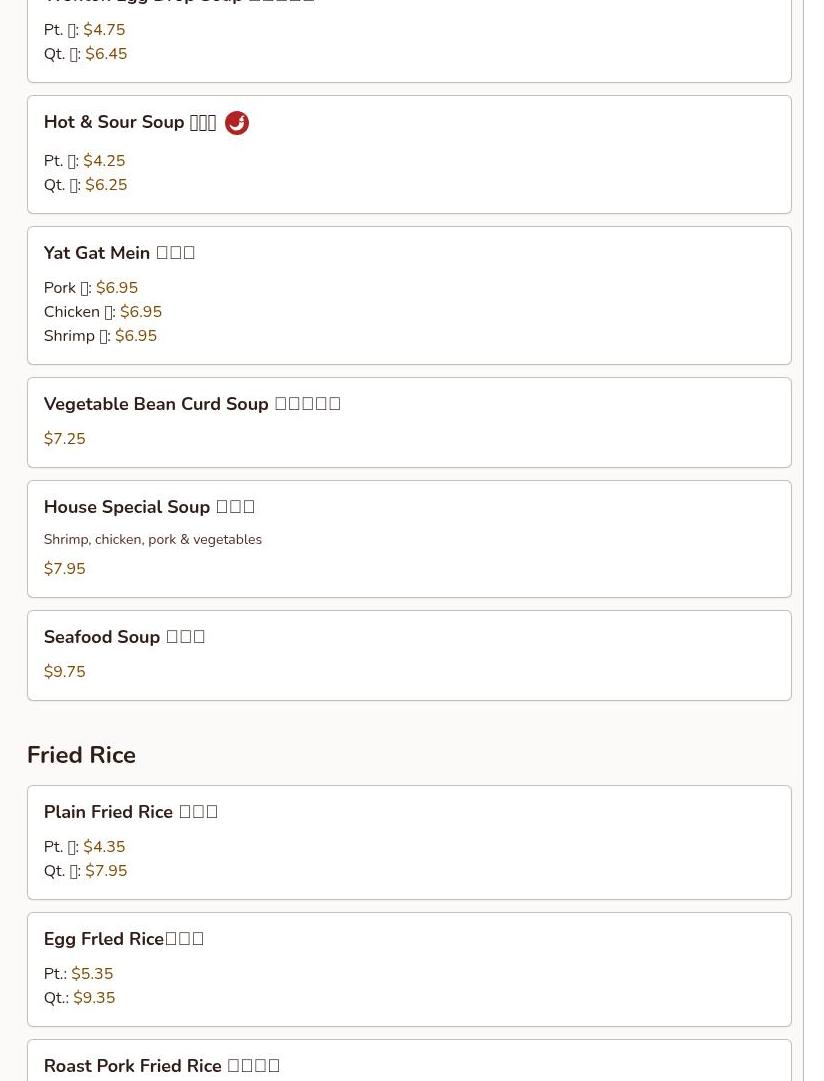Open Plain Fried Rice menu item
Screen dimensions: 824x1081
tap(409, 842)
